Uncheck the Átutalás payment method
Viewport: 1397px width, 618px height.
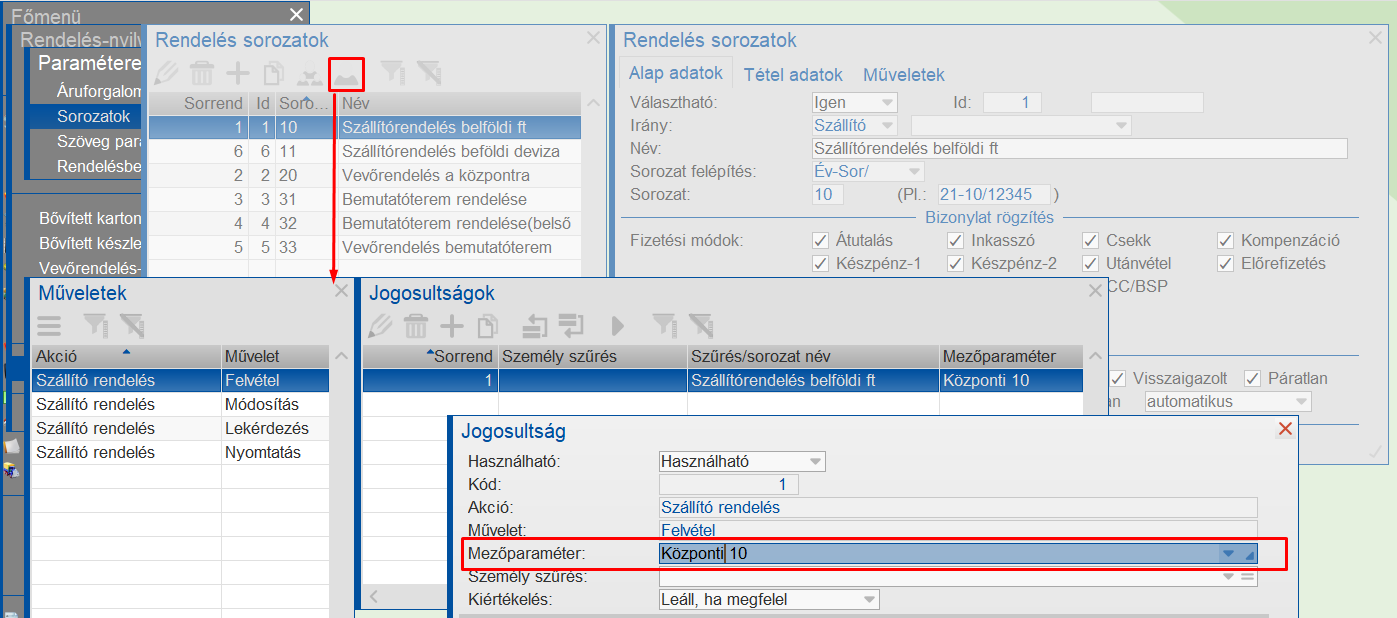[x=821, y=239]
